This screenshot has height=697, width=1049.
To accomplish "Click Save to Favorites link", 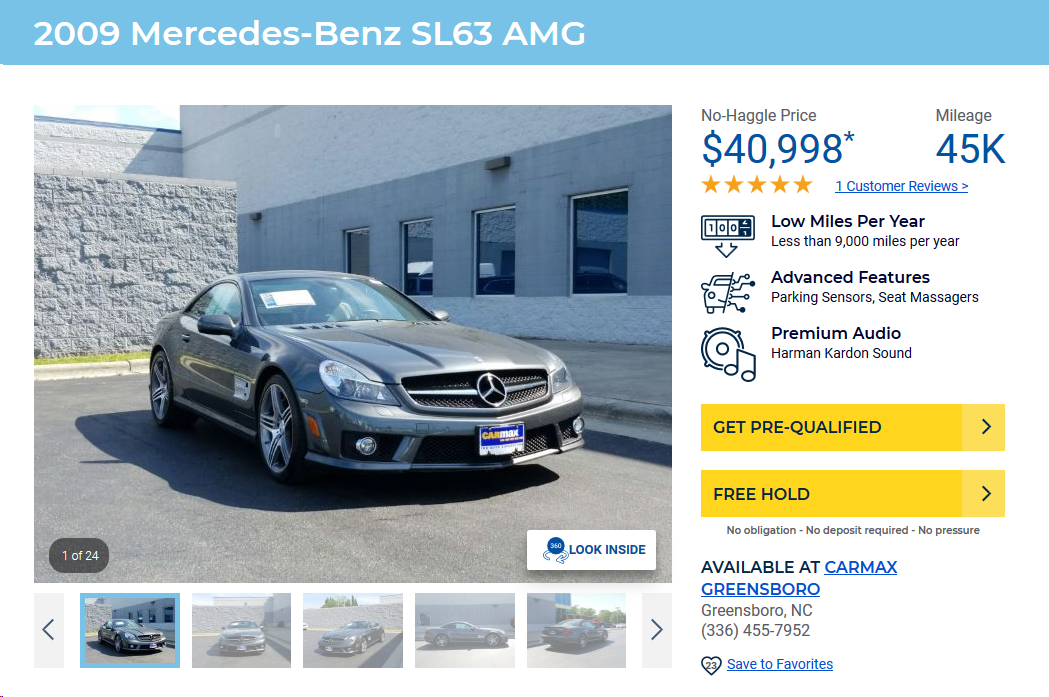I will [x=779, y=664].
